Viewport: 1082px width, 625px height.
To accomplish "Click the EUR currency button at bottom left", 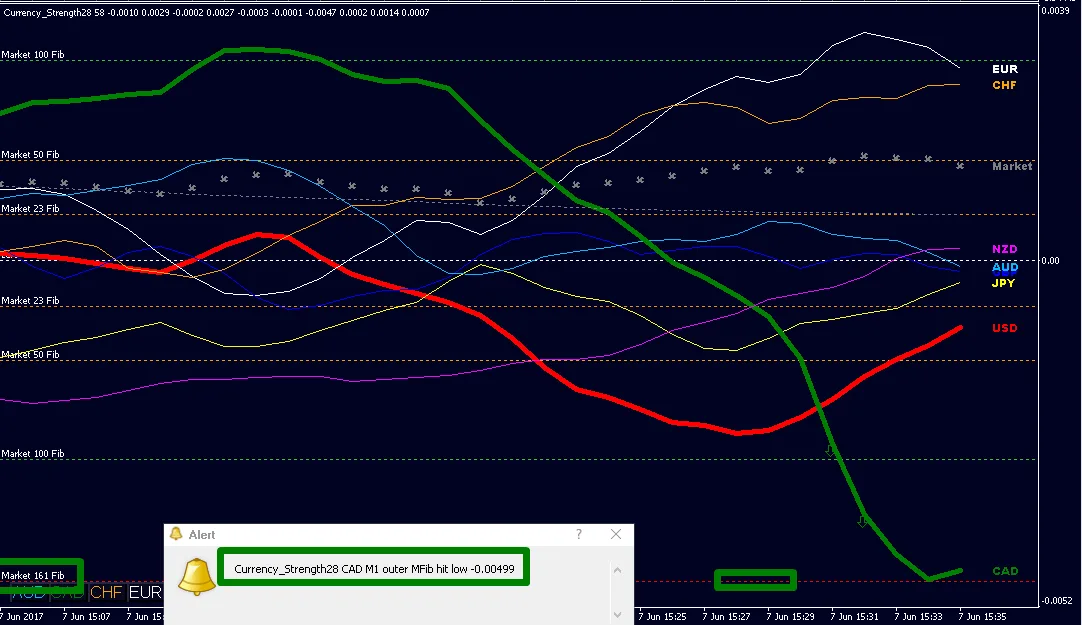I will pyautogui.click(x=144, y=593).
